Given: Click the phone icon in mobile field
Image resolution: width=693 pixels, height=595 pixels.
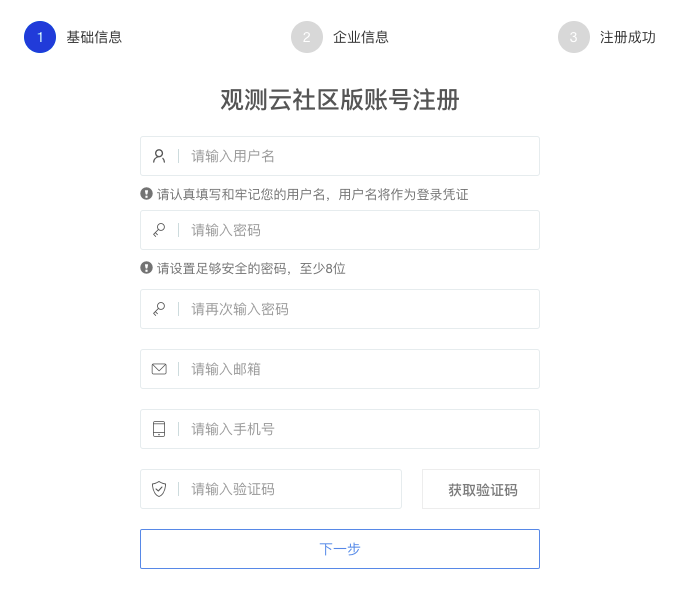Looking at the screenshot, I should point(159,429).
